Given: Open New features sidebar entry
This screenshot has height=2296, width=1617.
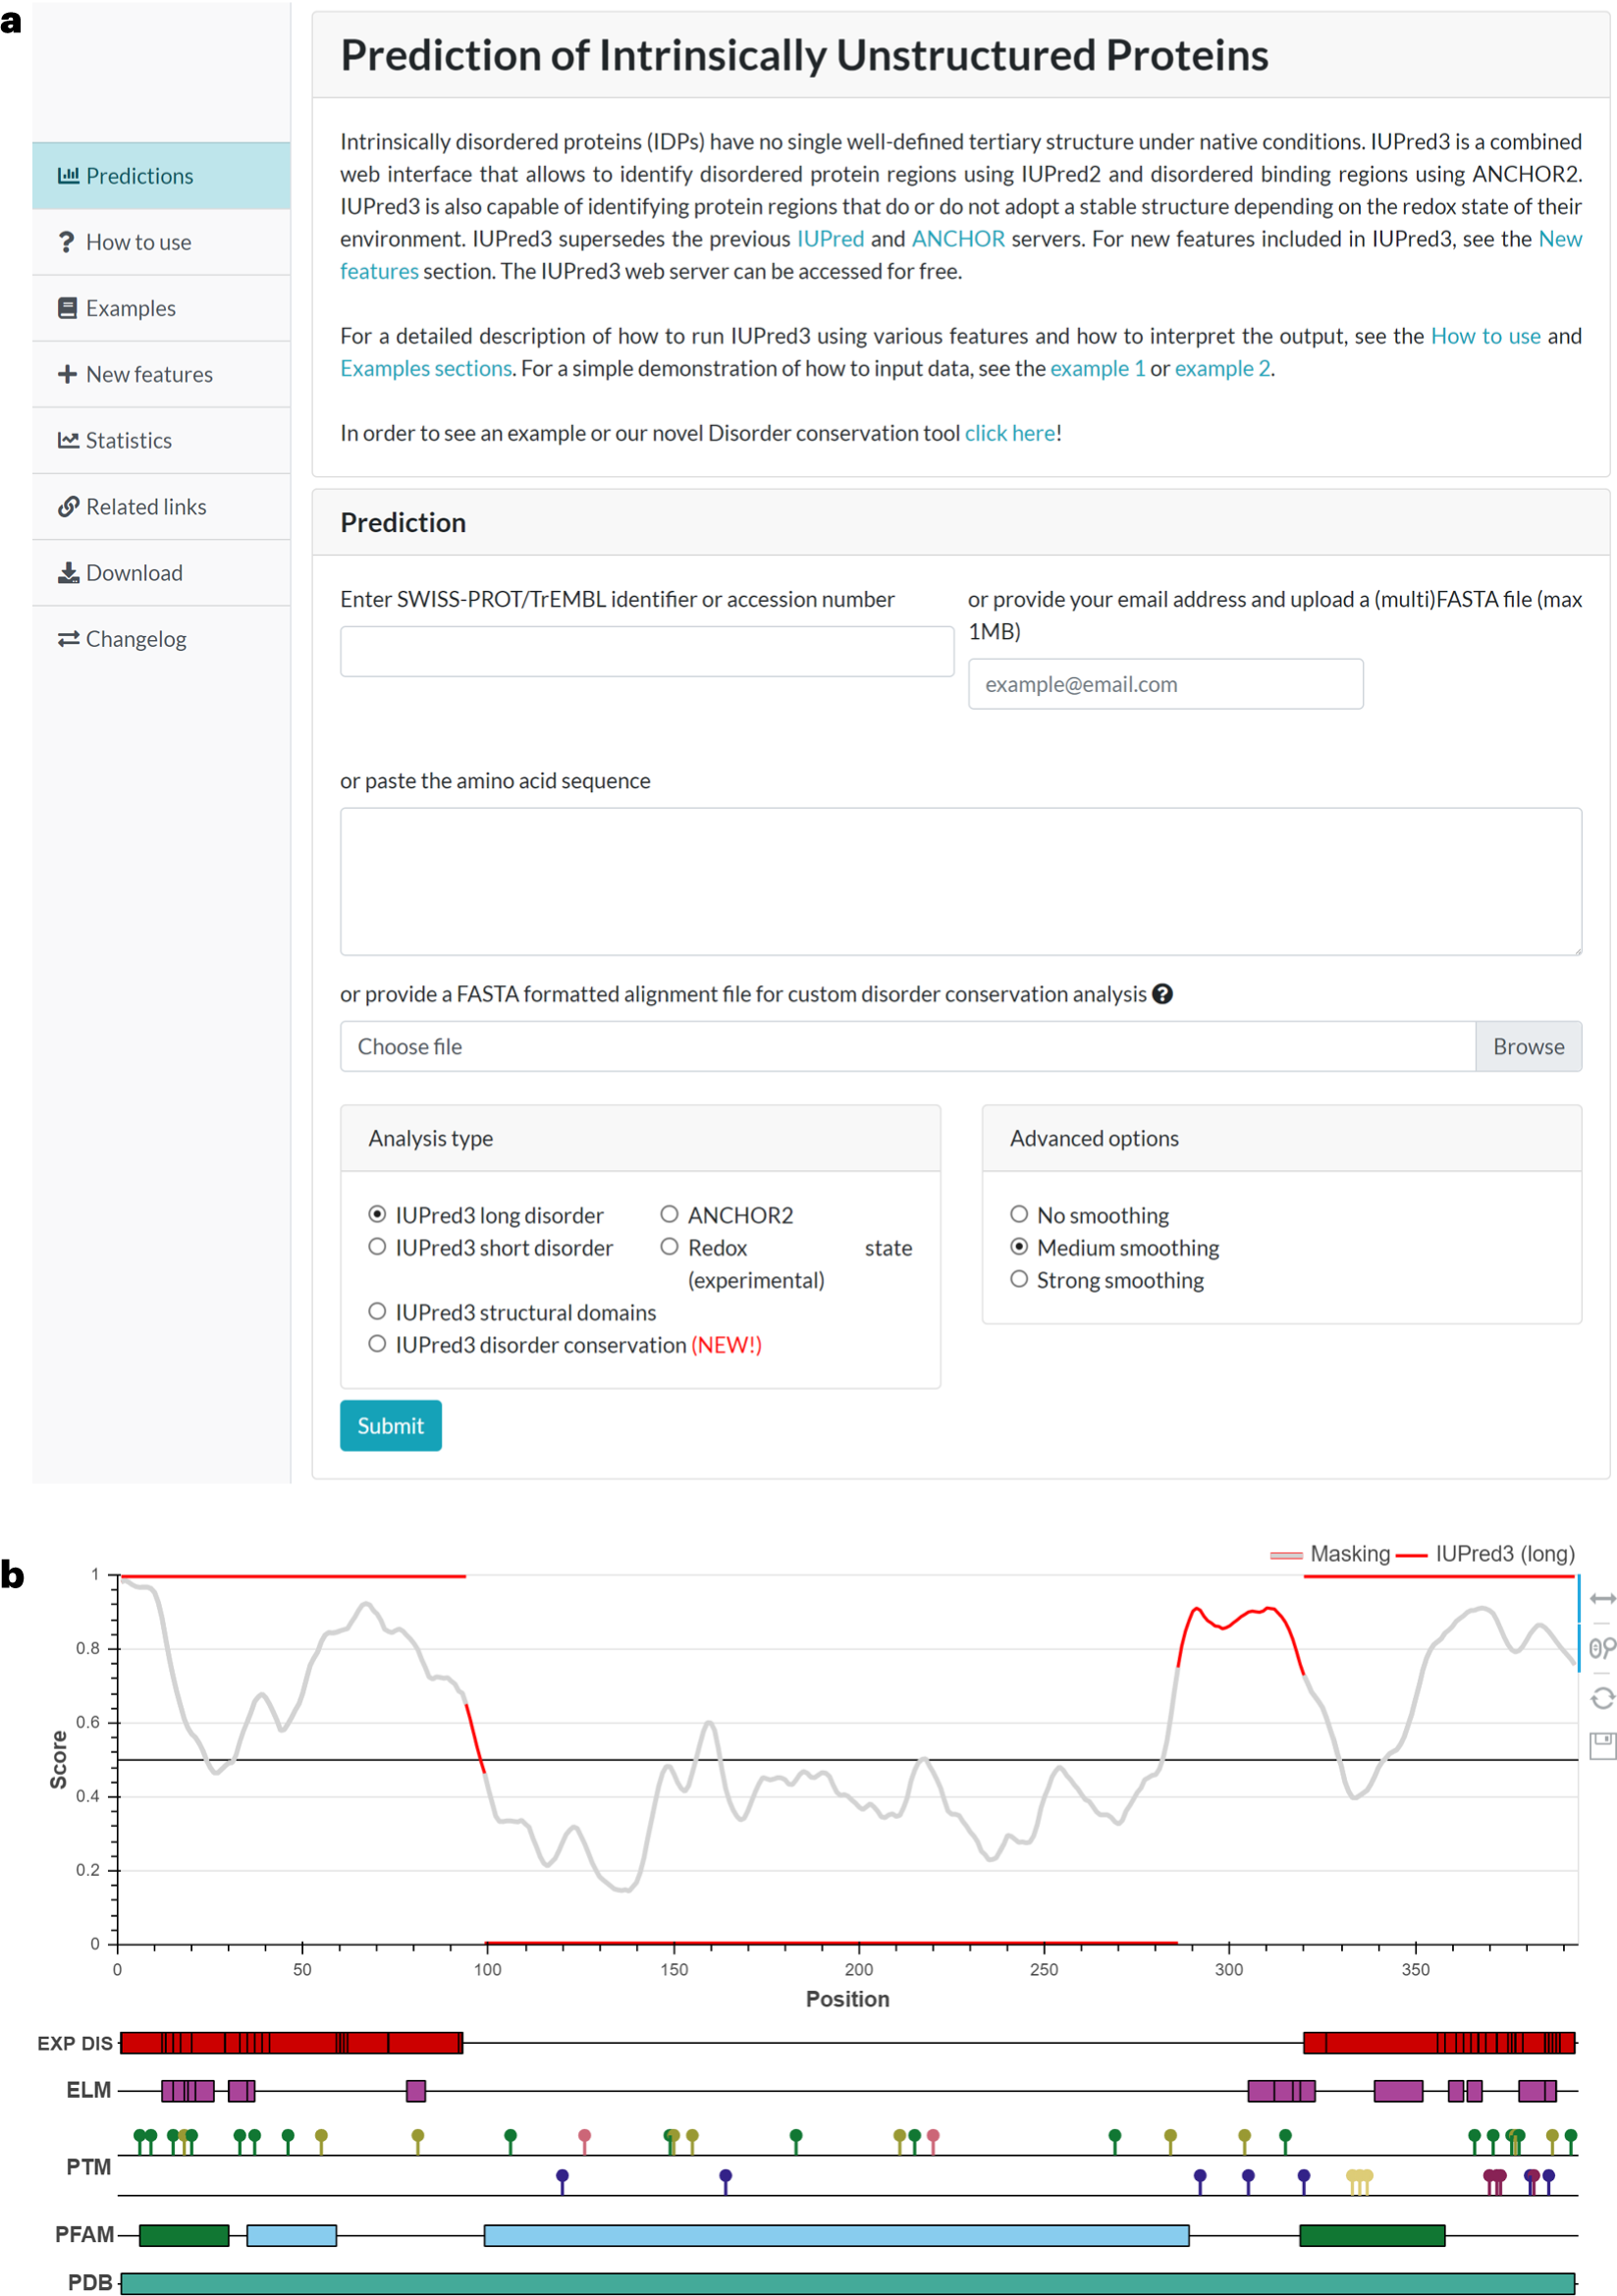Looking at the screenshot, I should (x=161, y=374).
